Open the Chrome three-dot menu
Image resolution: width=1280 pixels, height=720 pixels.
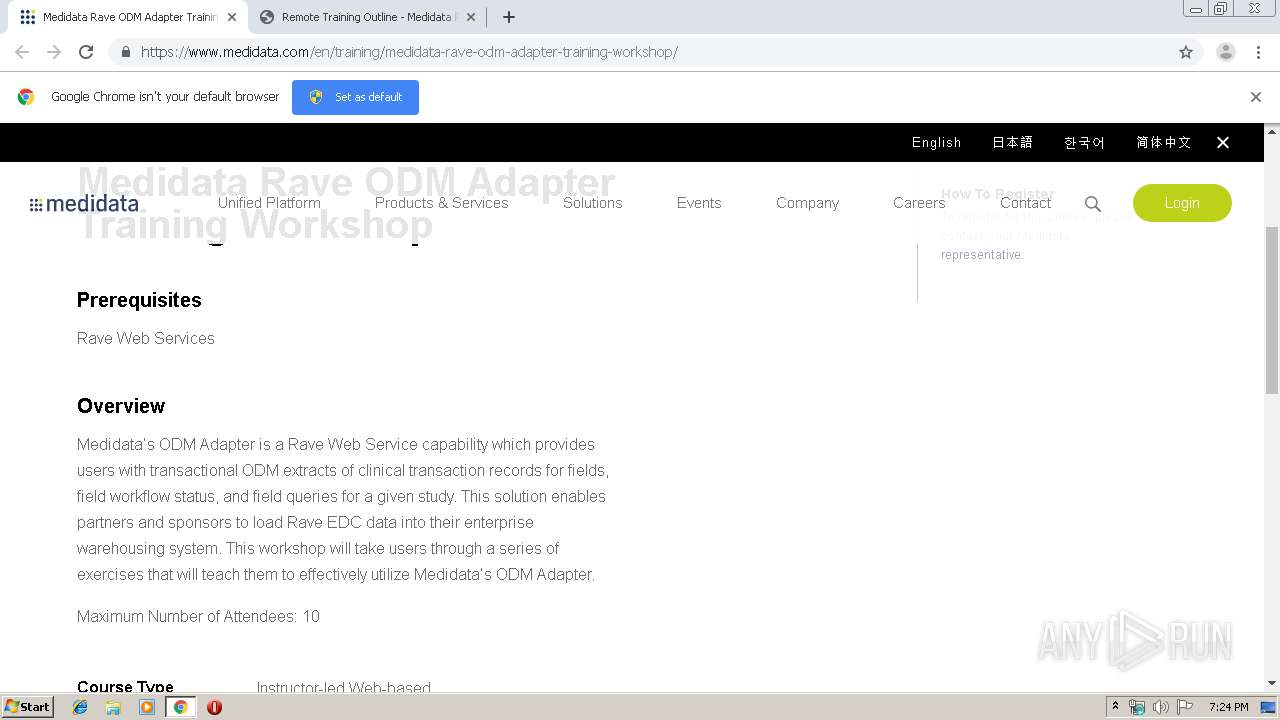[x=1258, y=52]
